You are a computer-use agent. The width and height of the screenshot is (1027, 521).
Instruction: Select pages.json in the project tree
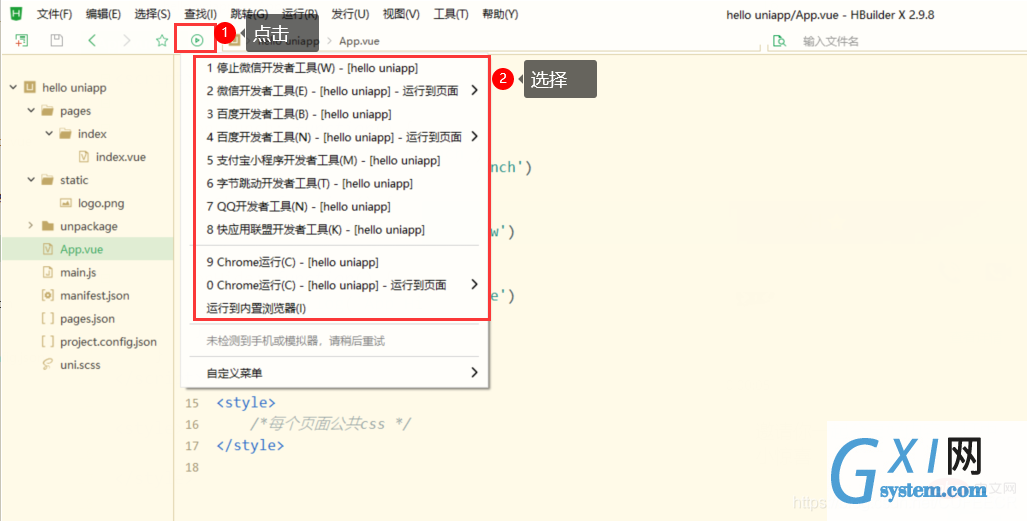(x=87, y=318)
